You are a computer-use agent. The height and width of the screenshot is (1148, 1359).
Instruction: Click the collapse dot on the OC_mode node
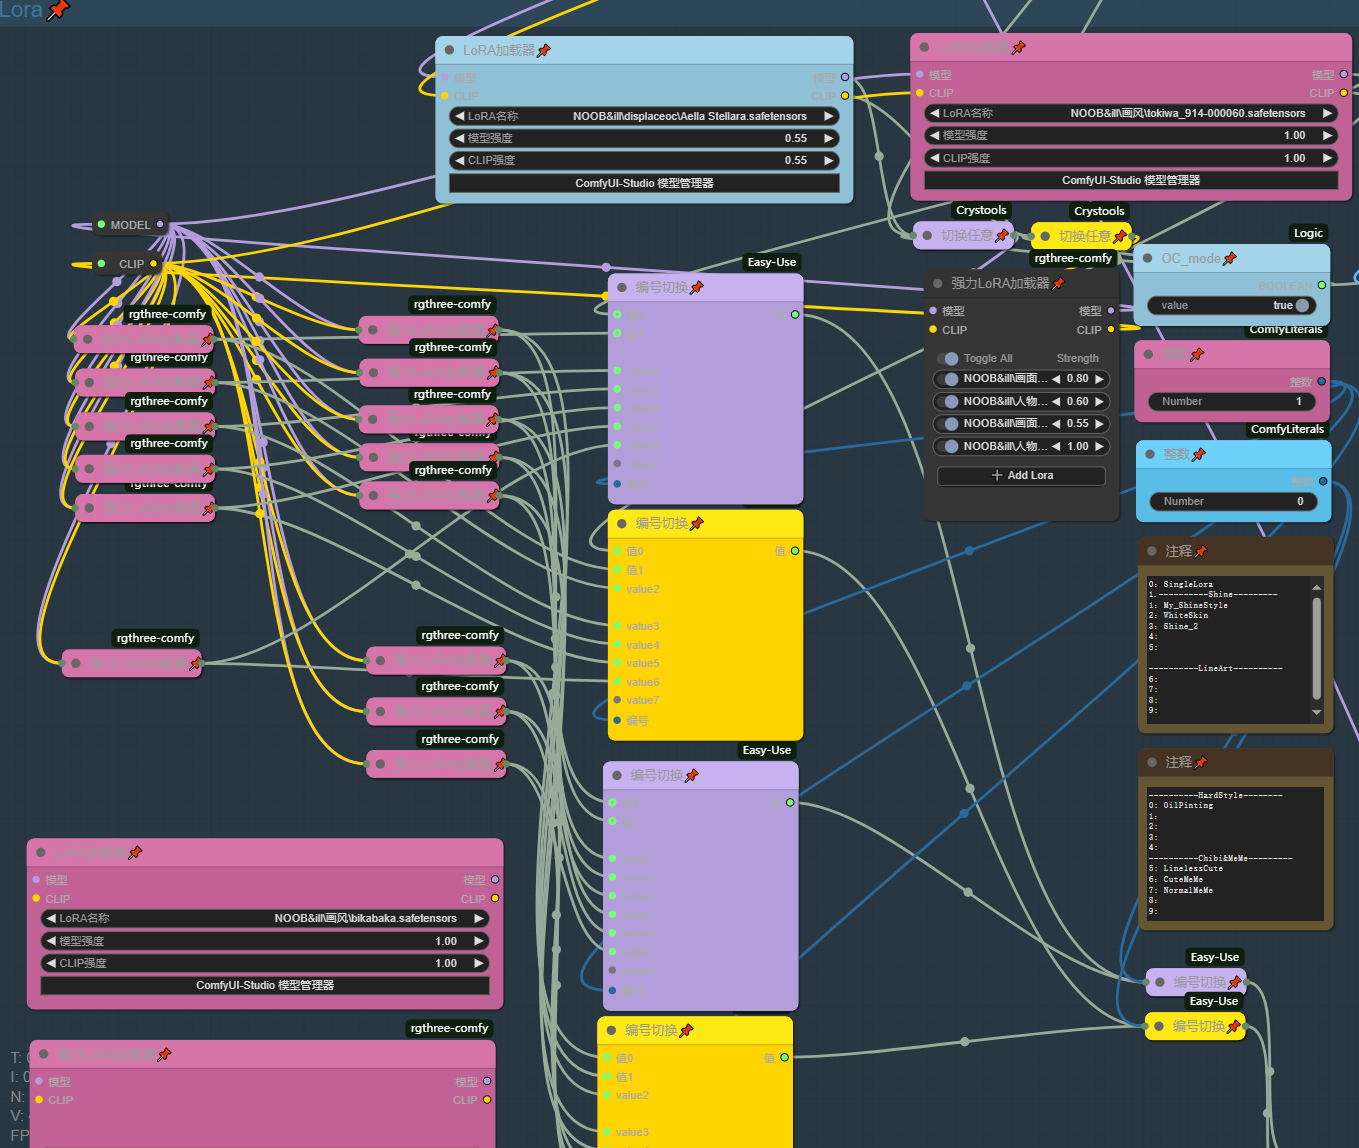1147,258
